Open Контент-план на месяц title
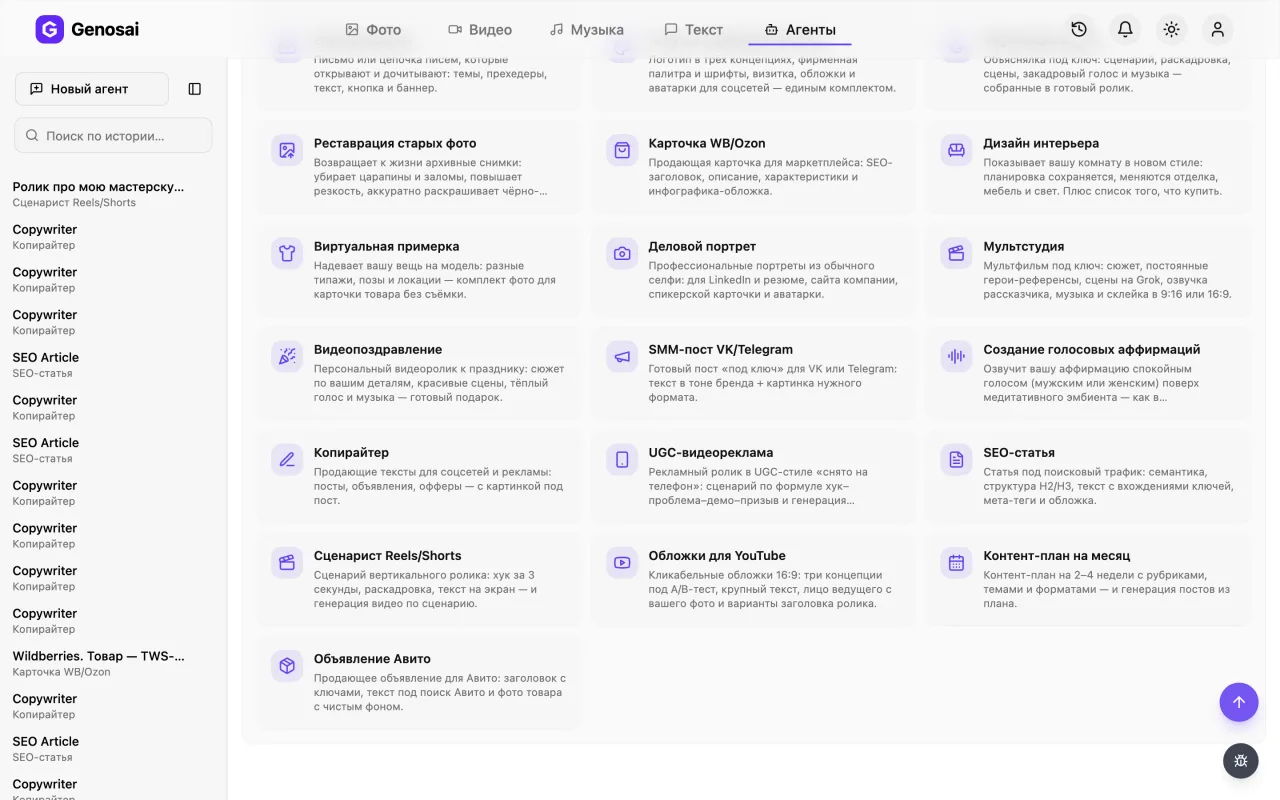This screenshot has height=800, width=1280. point(1057,555)
